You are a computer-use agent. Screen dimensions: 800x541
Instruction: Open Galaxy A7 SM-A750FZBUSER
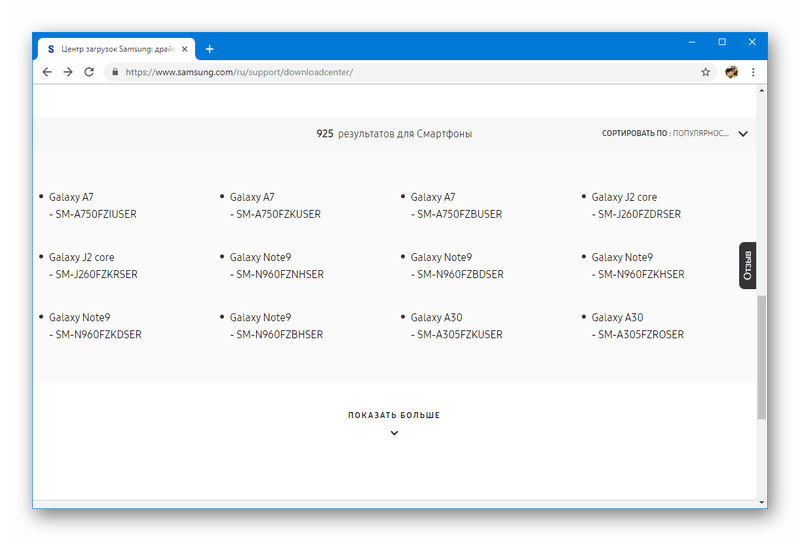click(456, 205)
